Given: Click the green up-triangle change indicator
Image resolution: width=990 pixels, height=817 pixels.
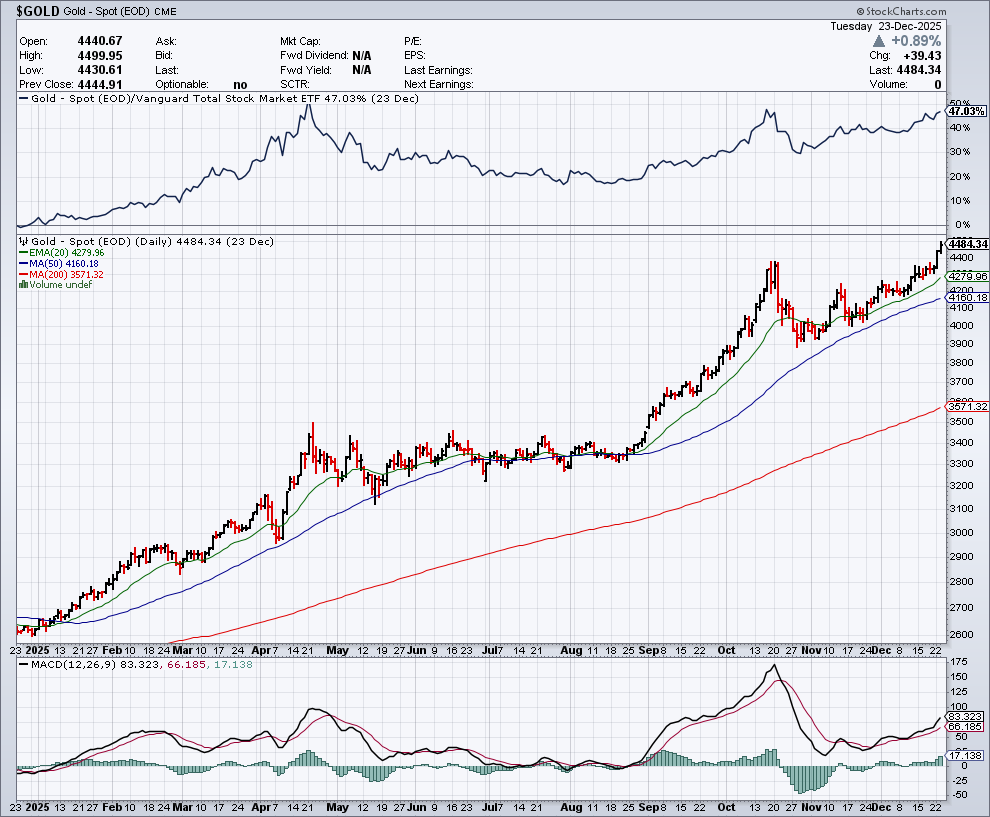Looking at the screenshot, I should pyautogui.click(x=879, y=41).
